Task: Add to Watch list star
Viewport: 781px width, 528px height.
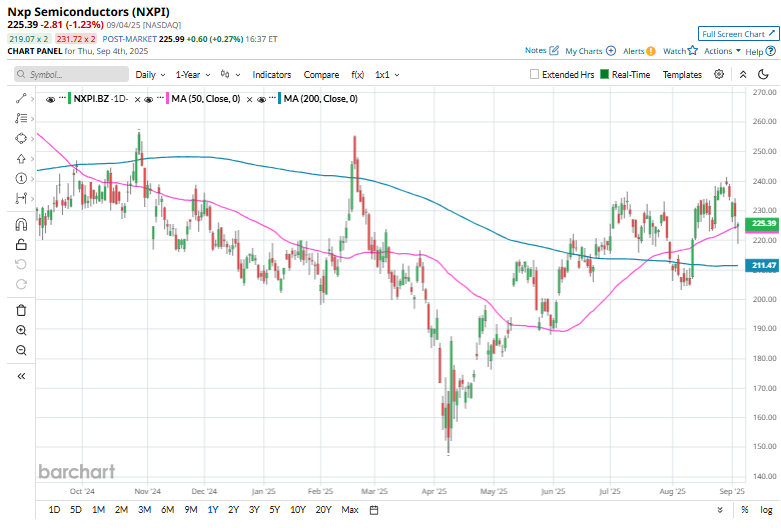Action: tap(692, 50)
